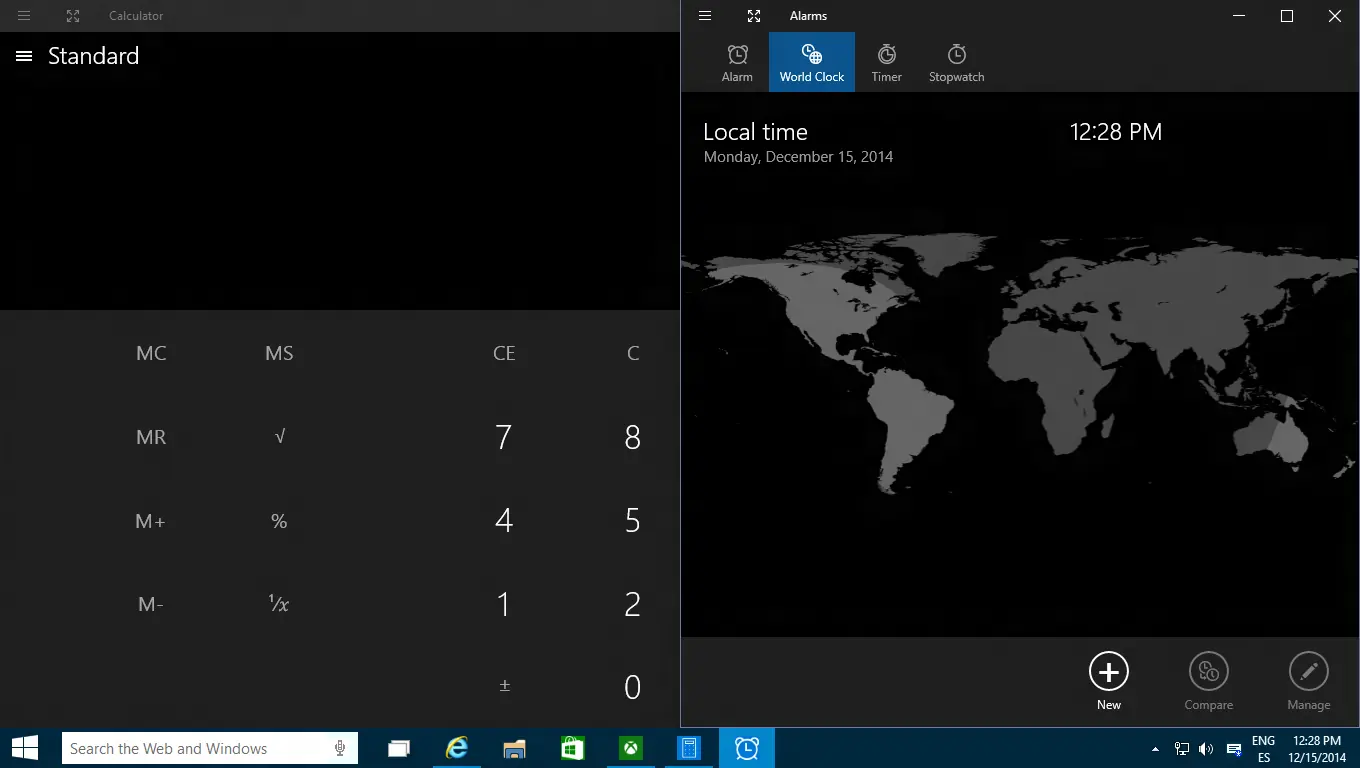Select the Stopwatch icon in Alarms
This screenshot has height=768, width=1360.
click(x=956, y=61)
